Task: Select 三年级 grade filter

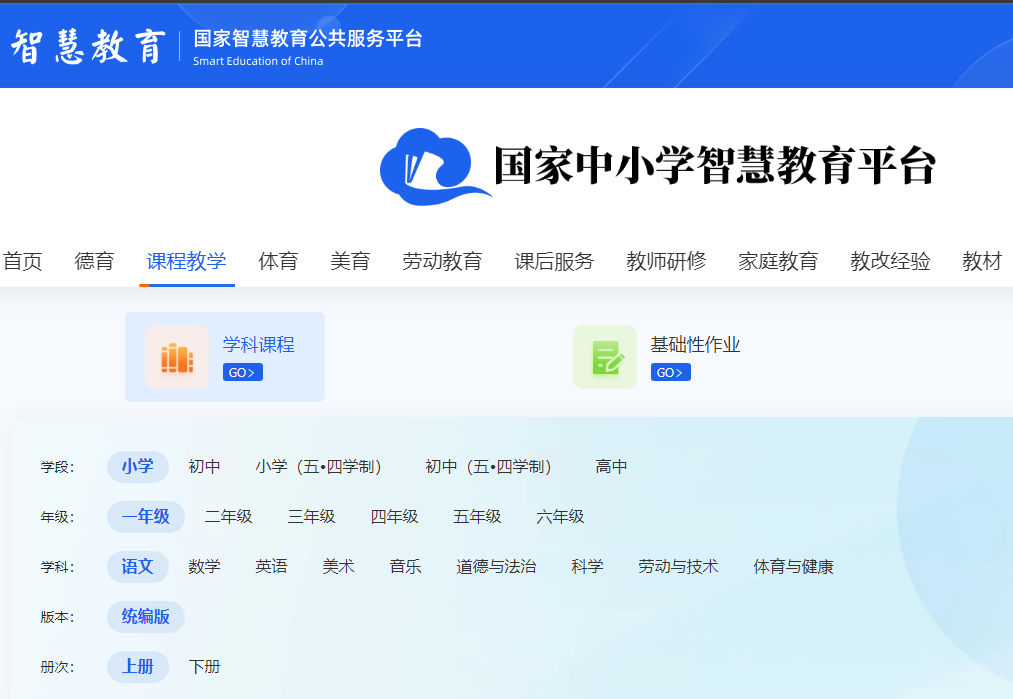Action: (311, 517)
